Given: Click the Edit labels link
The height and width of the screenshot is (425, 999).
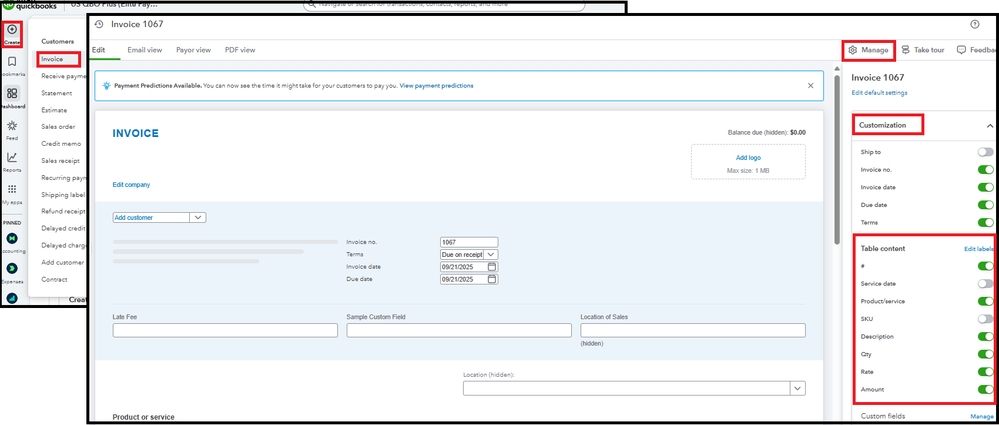Looking at the screenshot, I should coord(979,249).
